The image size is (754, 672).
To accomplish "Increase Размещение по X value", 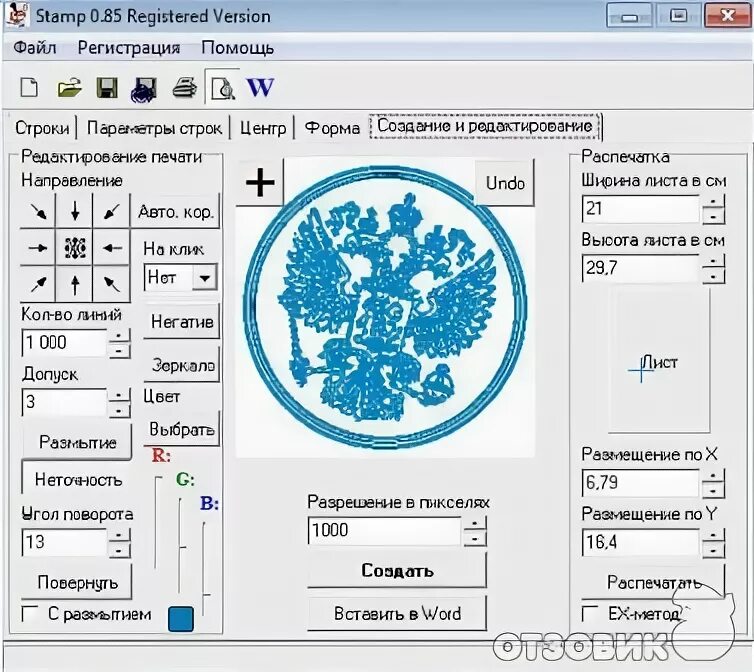I will [x=713, y=476].
